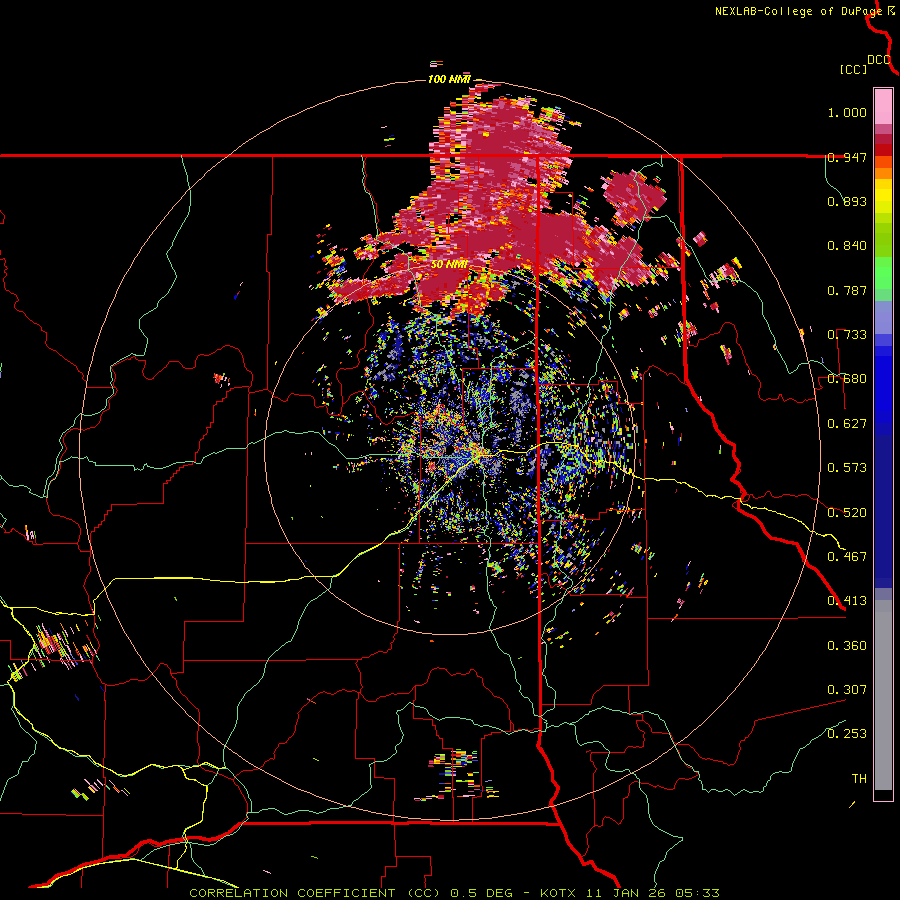Select the 1.000 legend value
Screen dimensions: 900x900
tap(847, 112)
